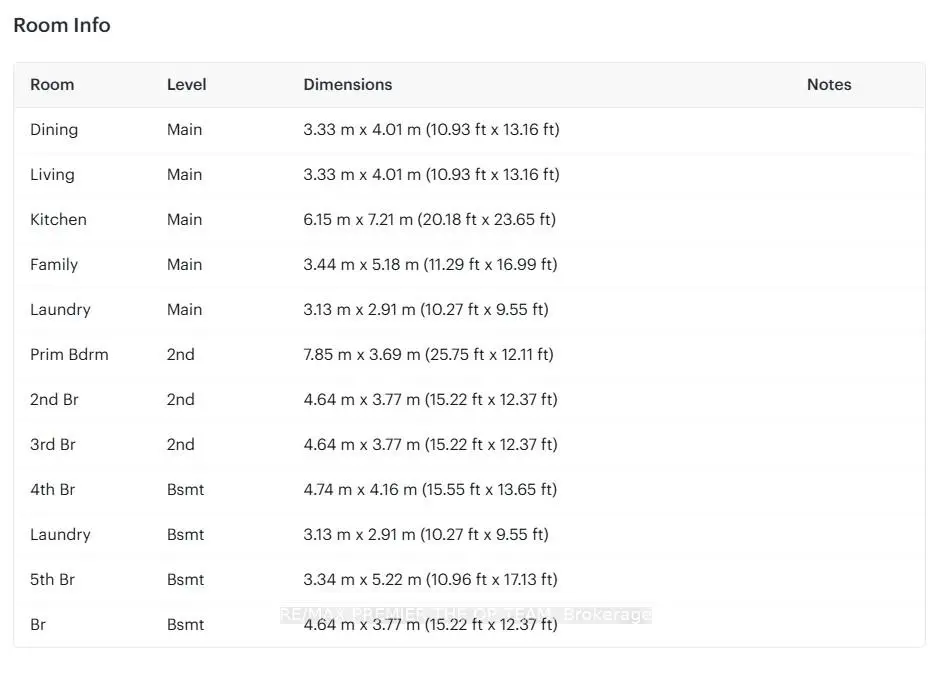This screenshot has width=930, height=674.
Task: Select the Kitchen room name cell
Action: click(58, 220)
